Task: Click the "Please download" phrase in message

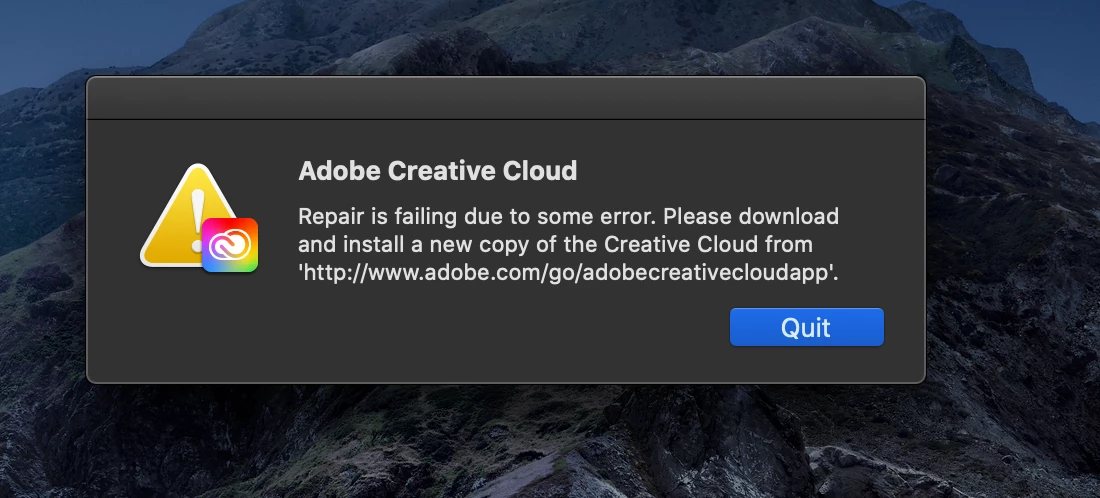Action: [x=751, y=216]
